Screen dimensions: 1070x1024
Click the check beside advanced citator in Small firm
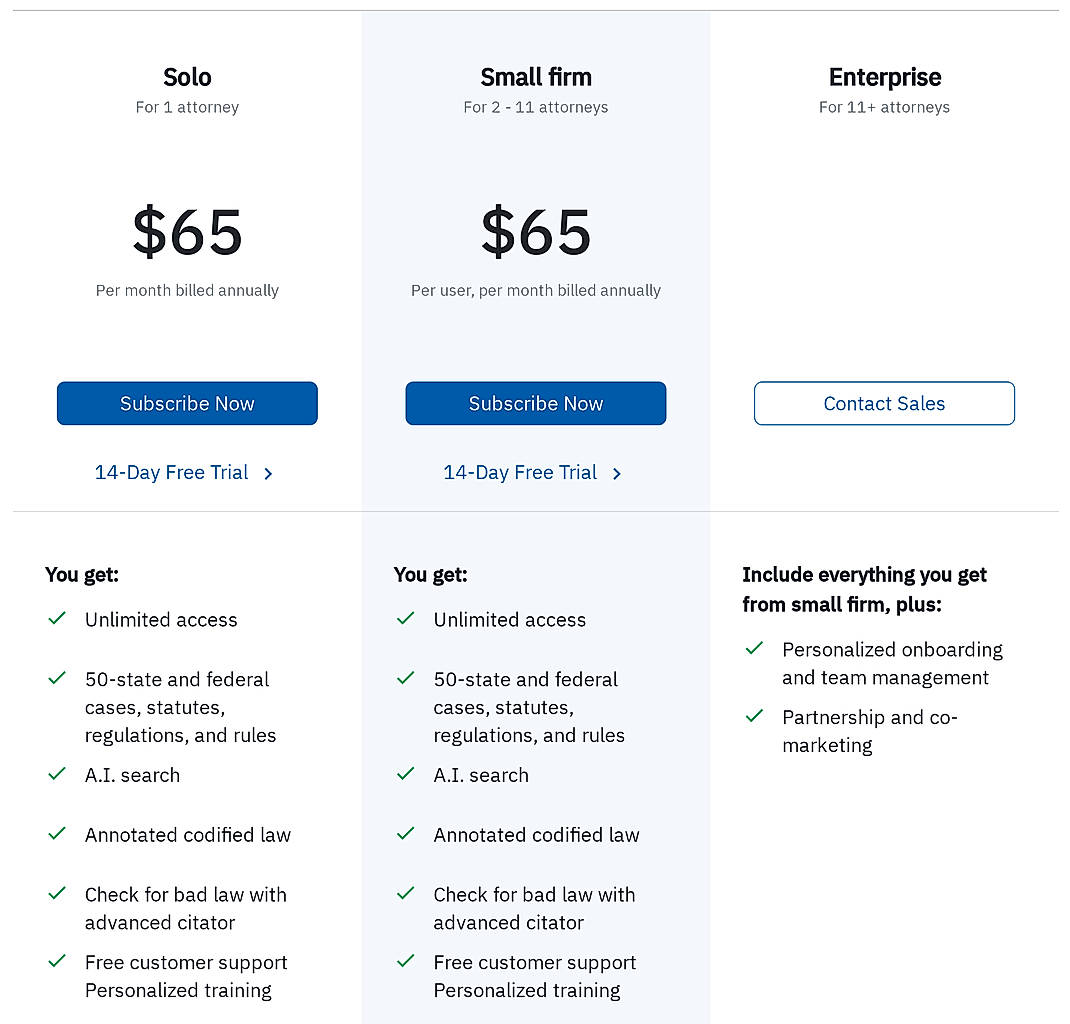pos(406,894)
